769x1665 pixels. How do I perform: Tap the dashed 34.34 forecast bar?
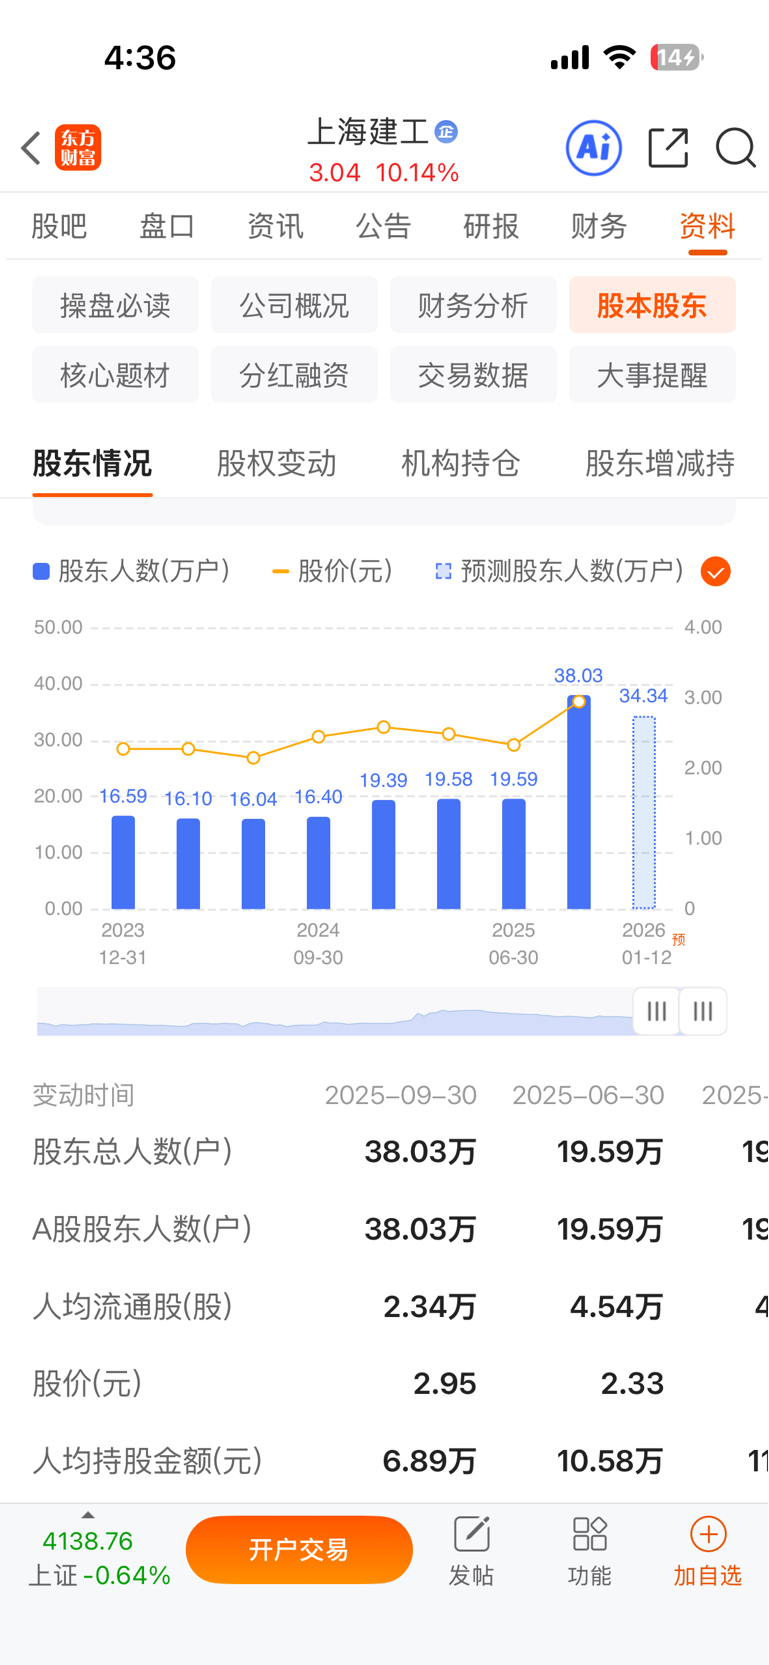[643, 812]
